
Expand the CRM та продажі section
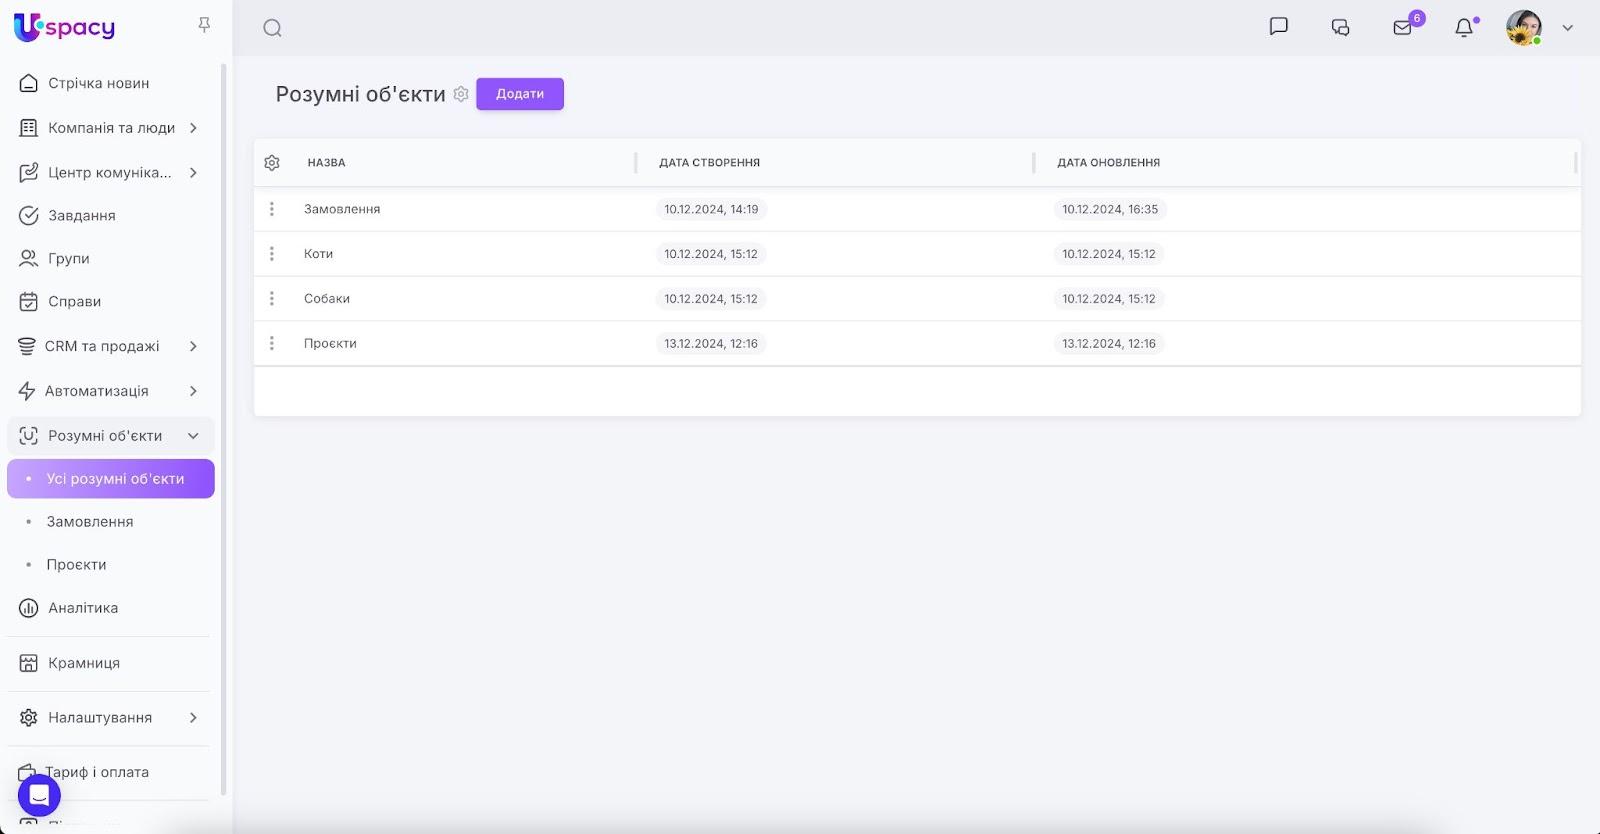(x=193, y=346)
